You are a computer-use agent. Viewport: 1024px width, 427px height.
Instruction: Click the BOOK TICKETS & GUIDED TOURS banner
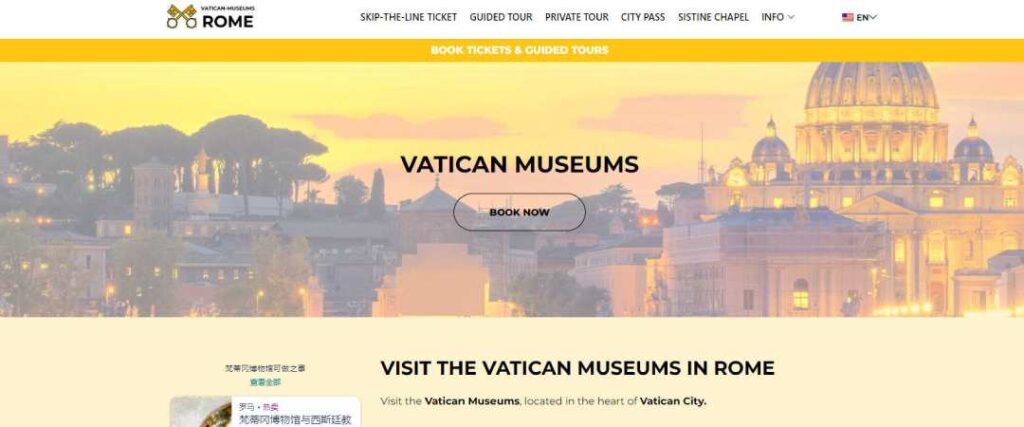(519, 50)
